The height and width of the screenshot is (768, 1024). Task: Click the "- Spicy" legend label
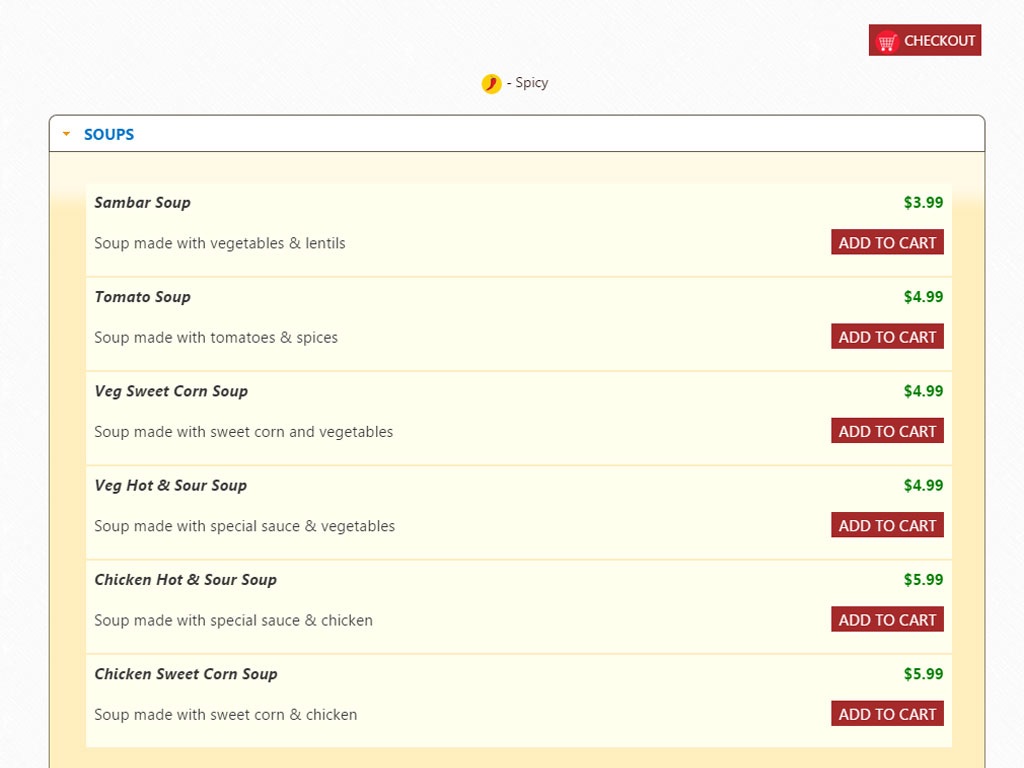[527, 83]
